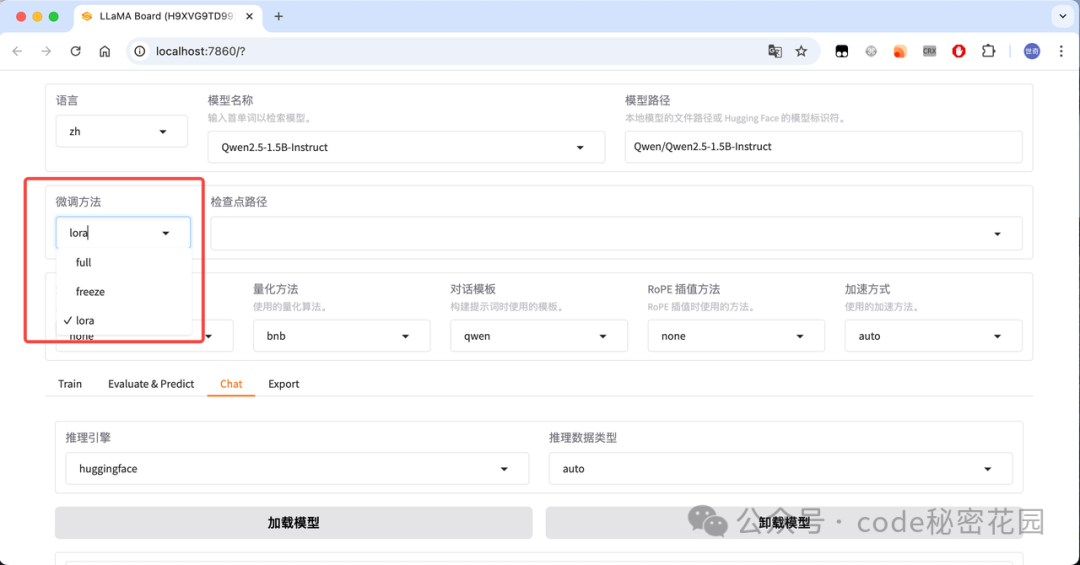Choose freeze fine-tuning option
Viewport: 1080px width, 565px height.
(x=123, y=291)
